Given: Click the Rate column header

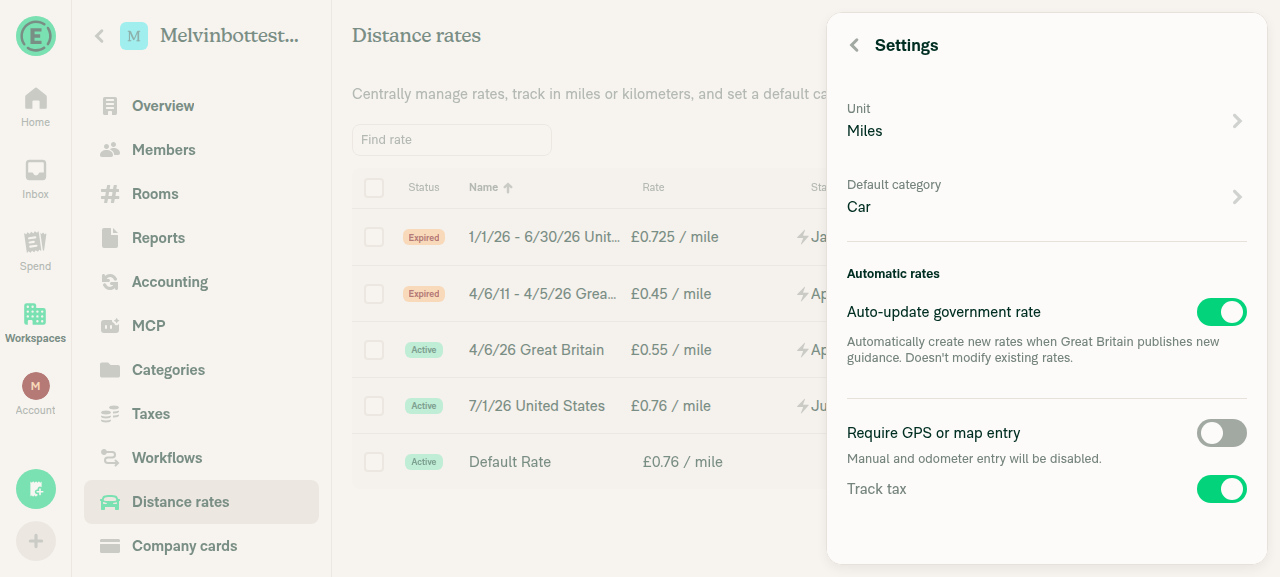Looking at the screenshot, I should point(653,188).
